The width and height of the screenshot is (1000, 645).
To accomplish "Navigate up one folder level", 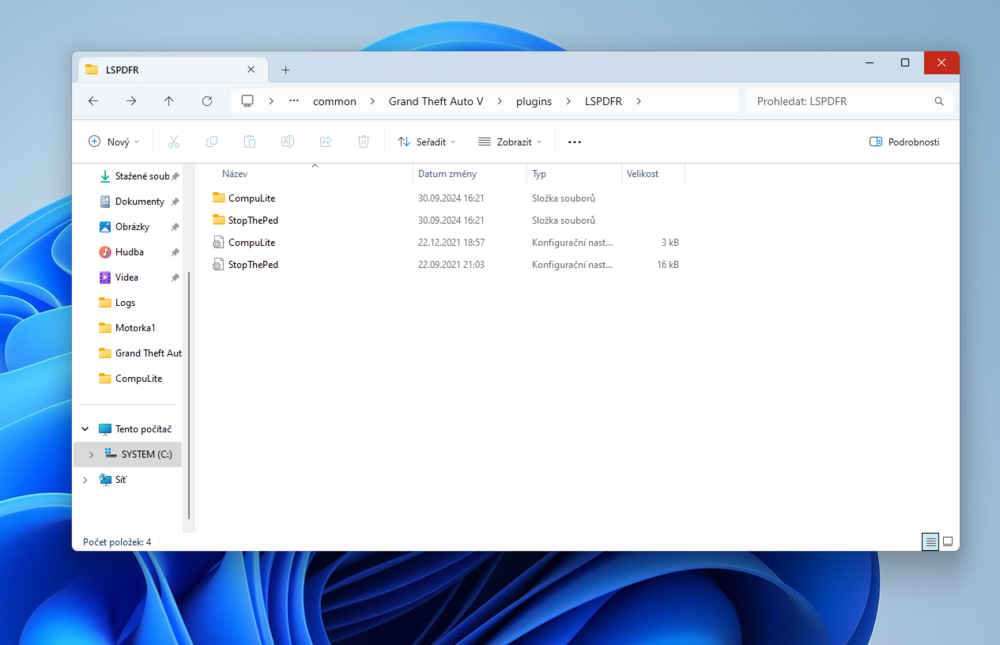I will (168, 100).
